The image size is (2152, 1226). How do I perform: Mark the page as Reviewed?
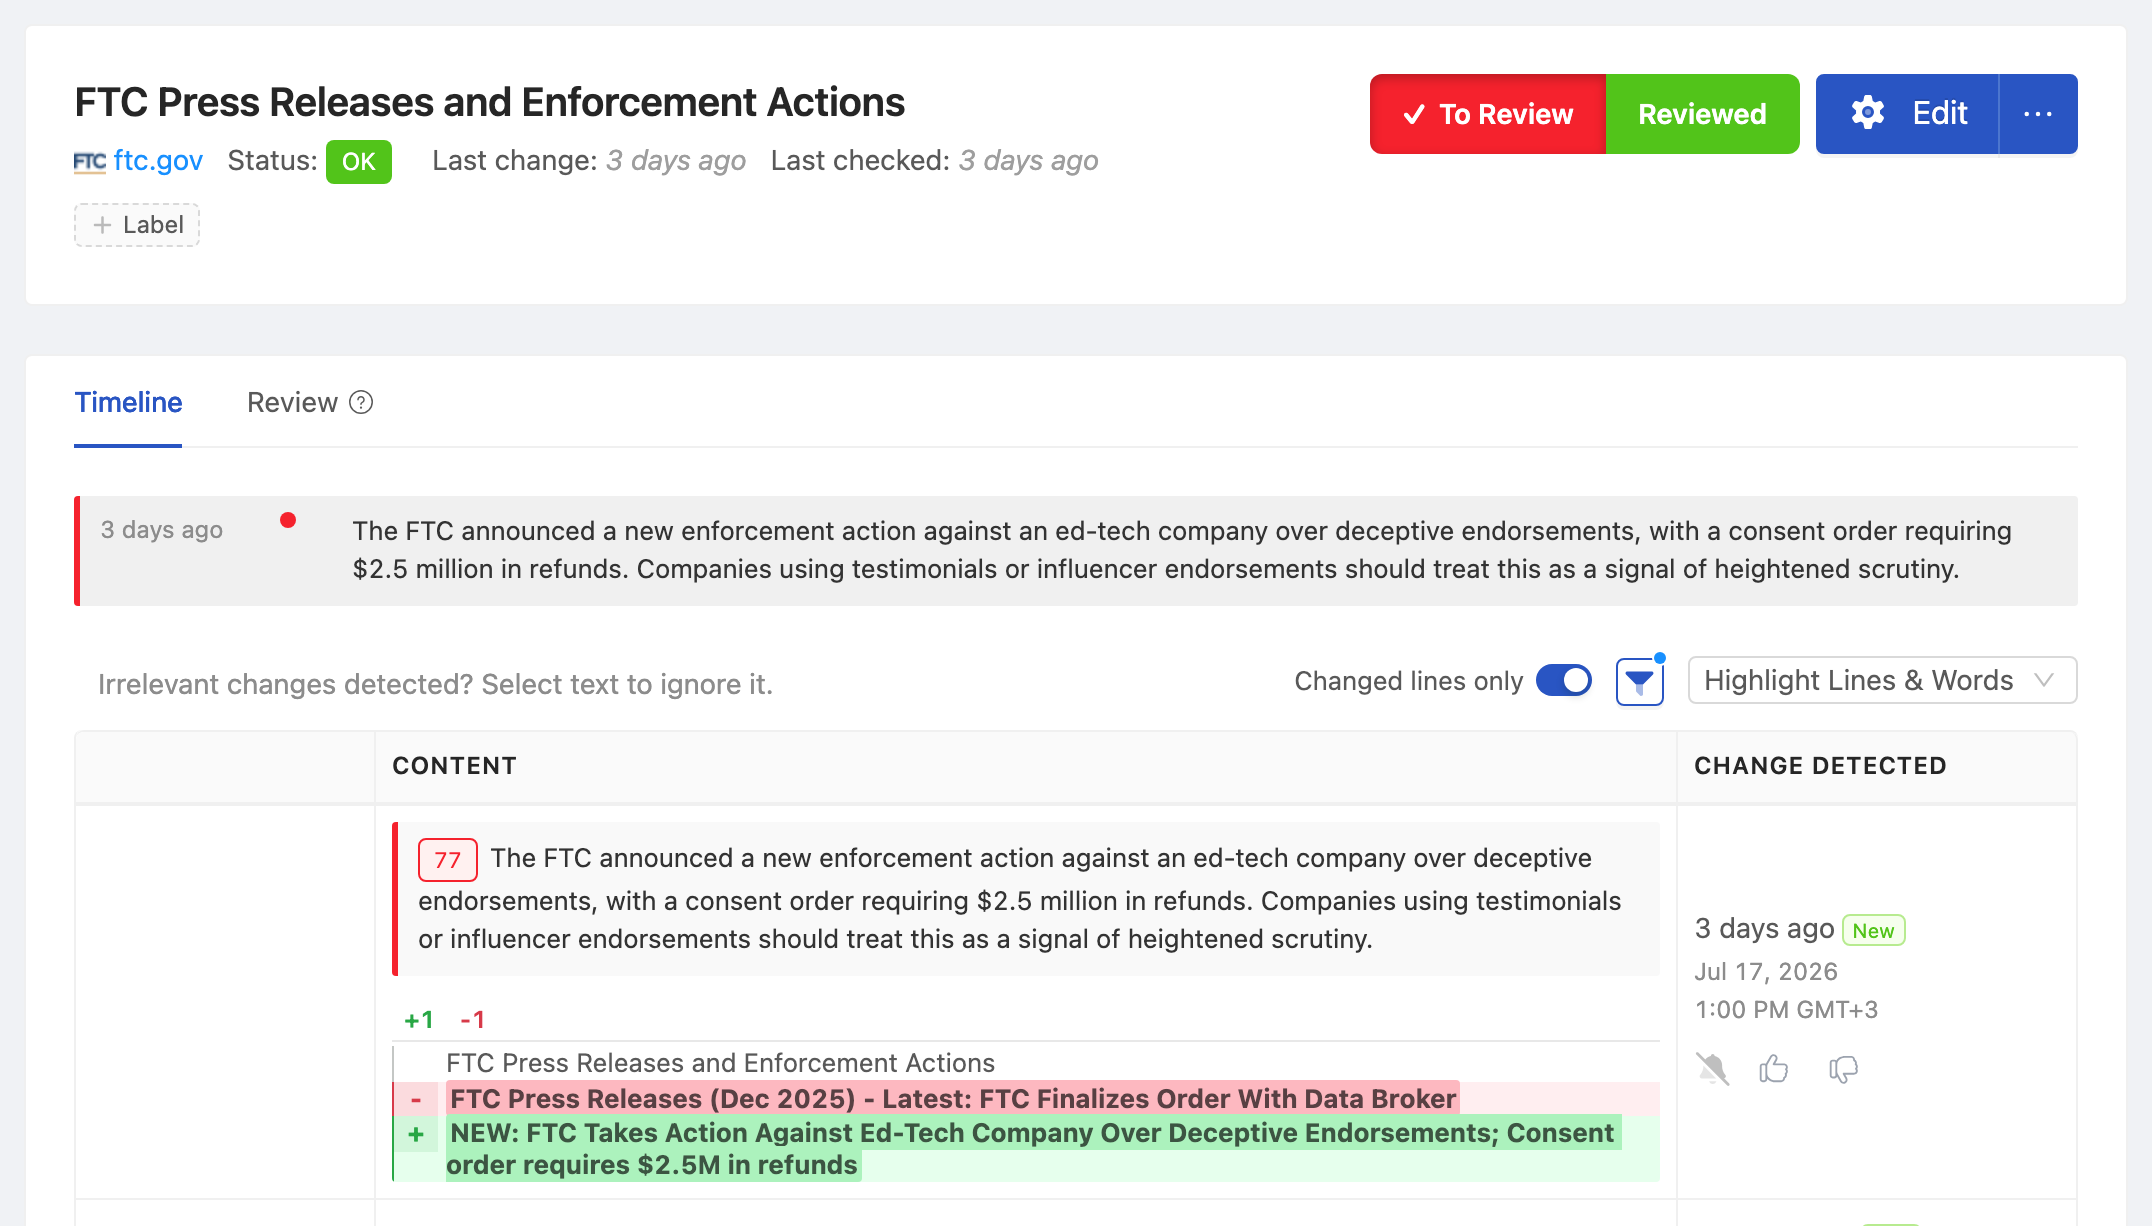(x=1702, y=114)
